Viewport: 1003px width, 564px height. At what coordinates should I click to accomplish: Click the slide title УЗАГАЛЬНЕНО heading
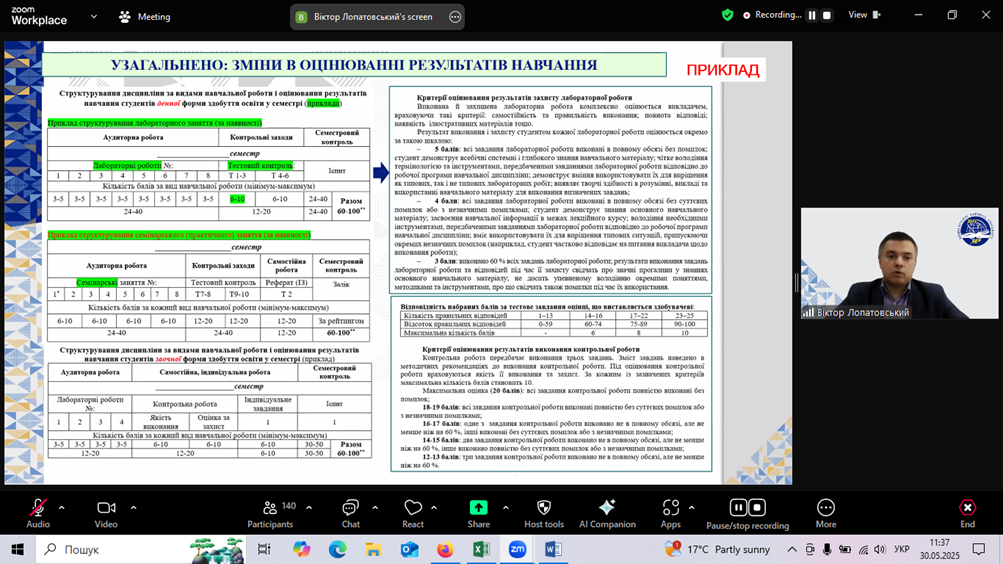coord(354,65)
